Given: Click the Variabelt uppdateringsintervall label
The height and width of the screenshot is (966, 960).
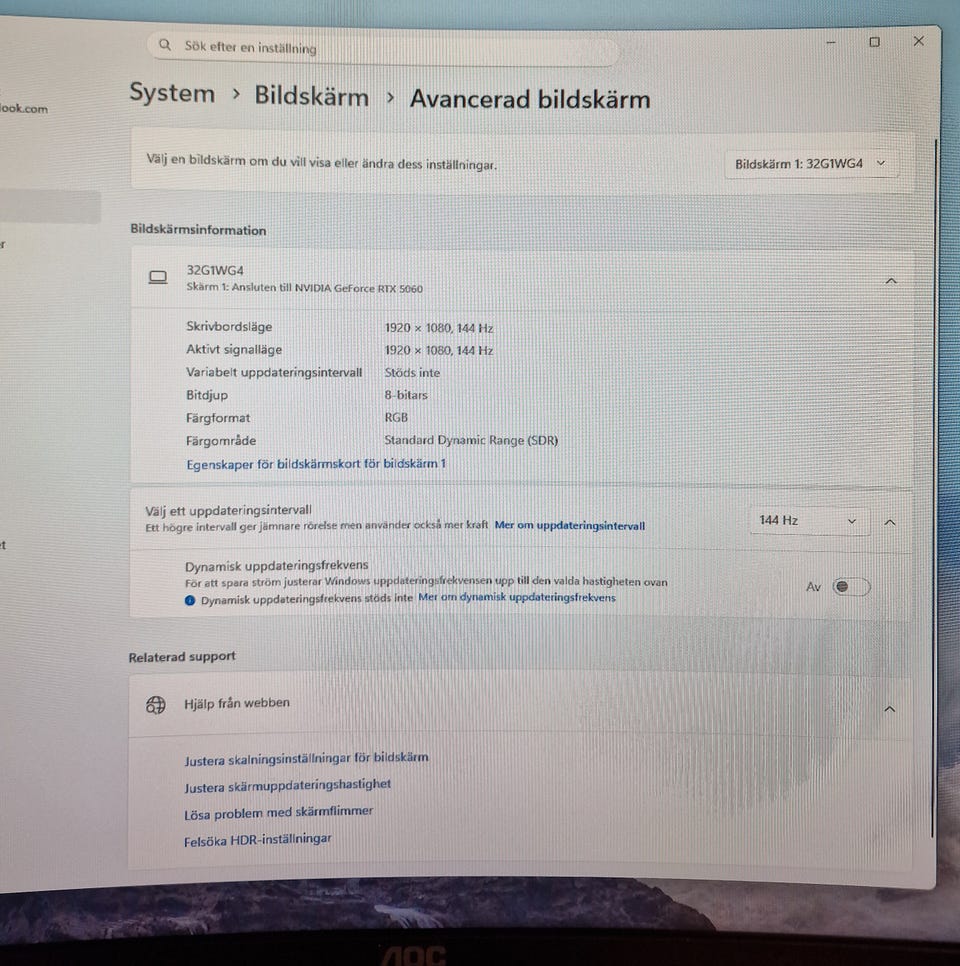Looking at the screenshot, I should [x=274, y=372].
